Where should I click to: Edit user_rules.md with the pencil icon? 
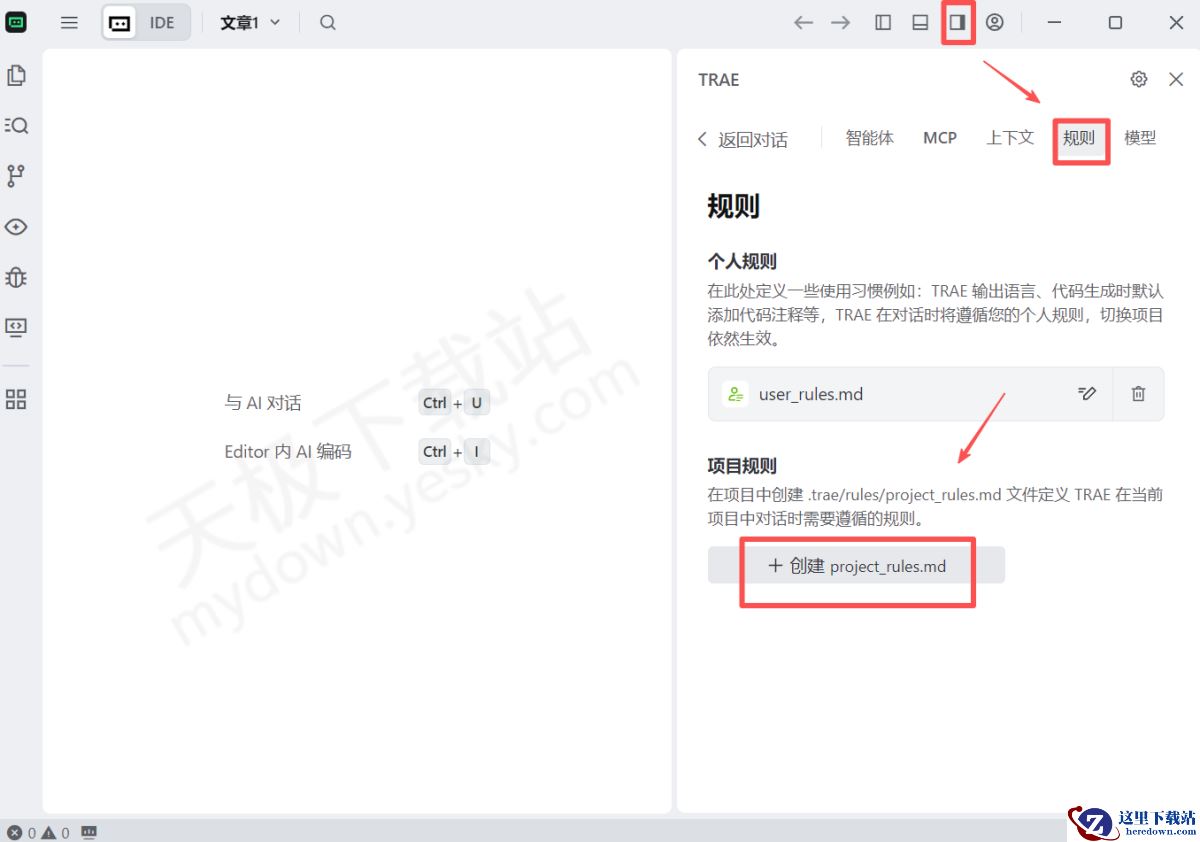tap(1088, 394)
